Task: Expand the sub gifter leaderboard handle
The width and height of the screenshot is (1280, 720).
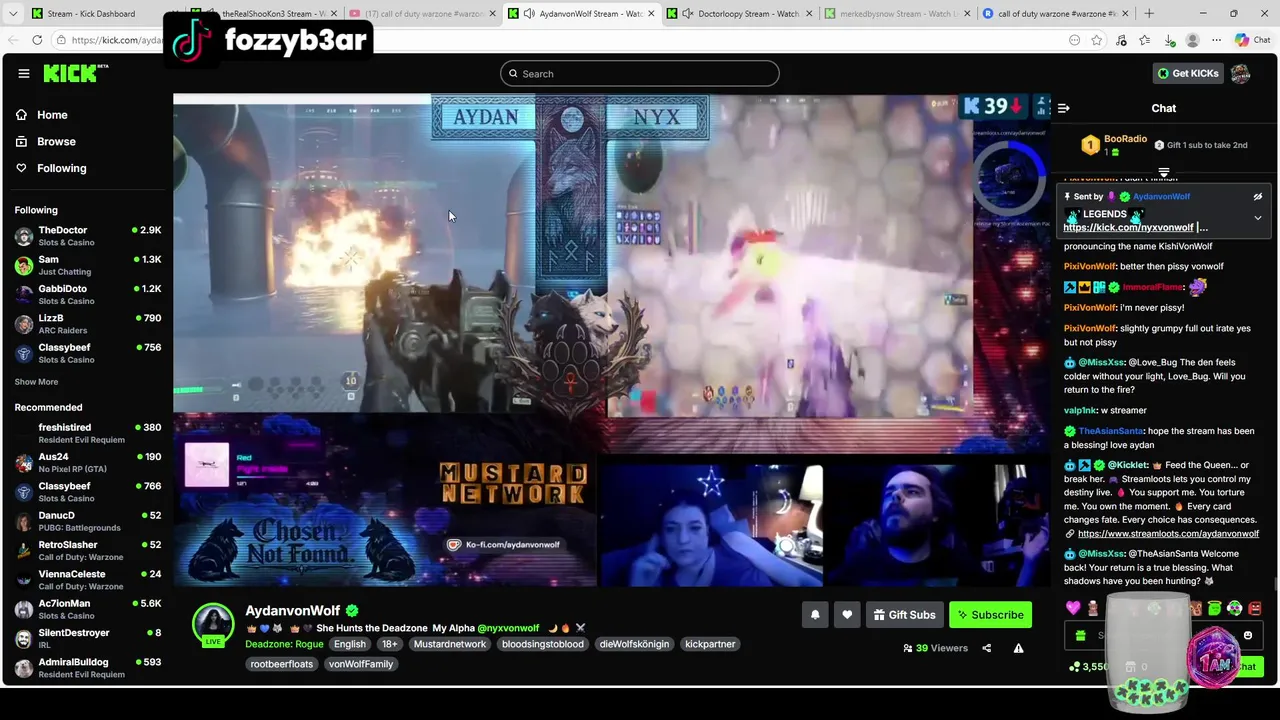Action: (x=1163, y=172)
